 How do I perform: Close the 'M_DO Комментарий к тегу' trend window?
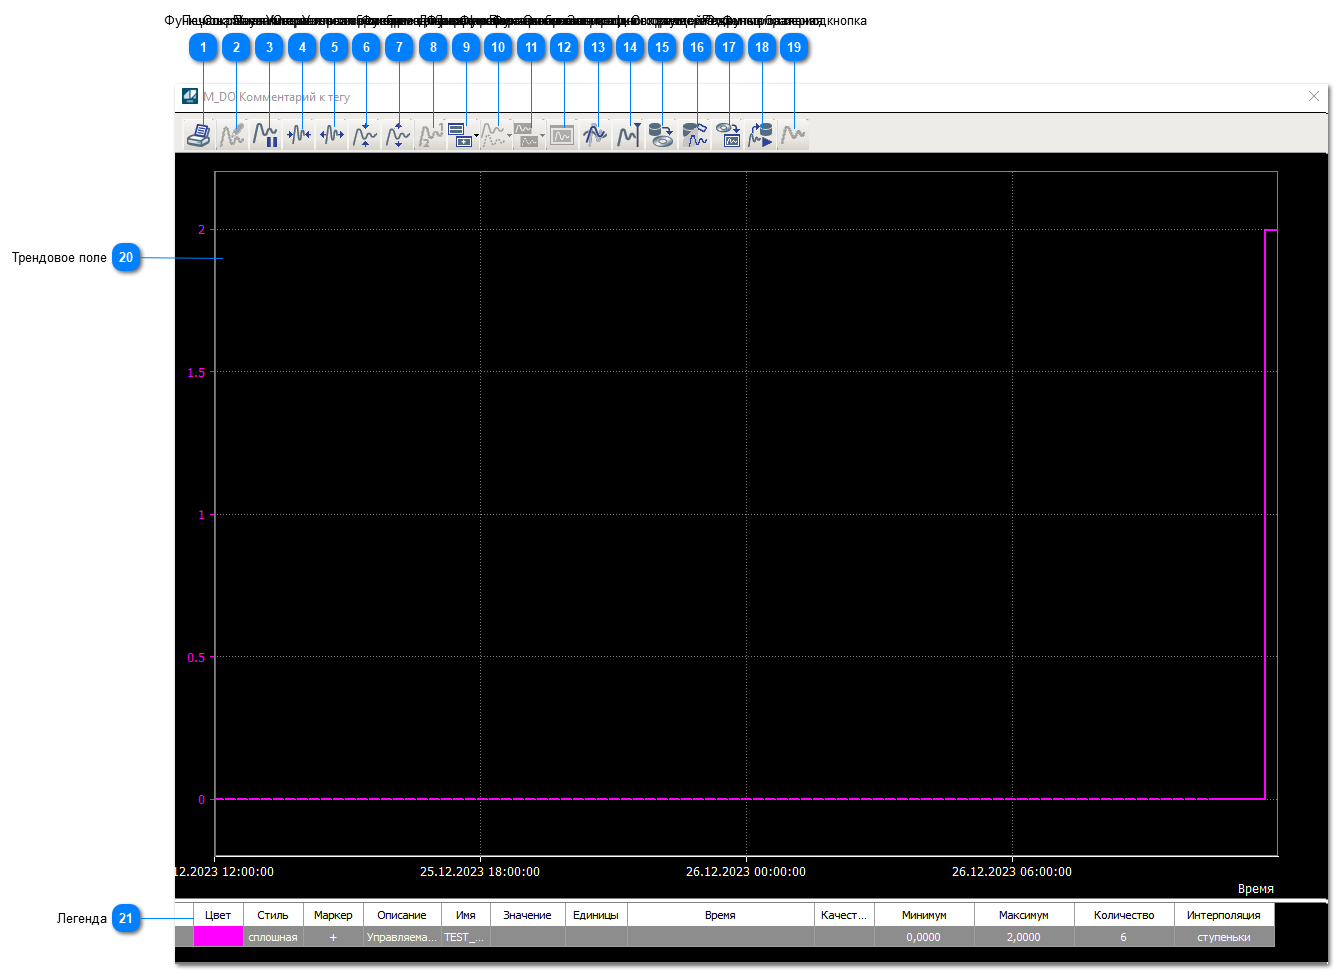pos(1314,96)
